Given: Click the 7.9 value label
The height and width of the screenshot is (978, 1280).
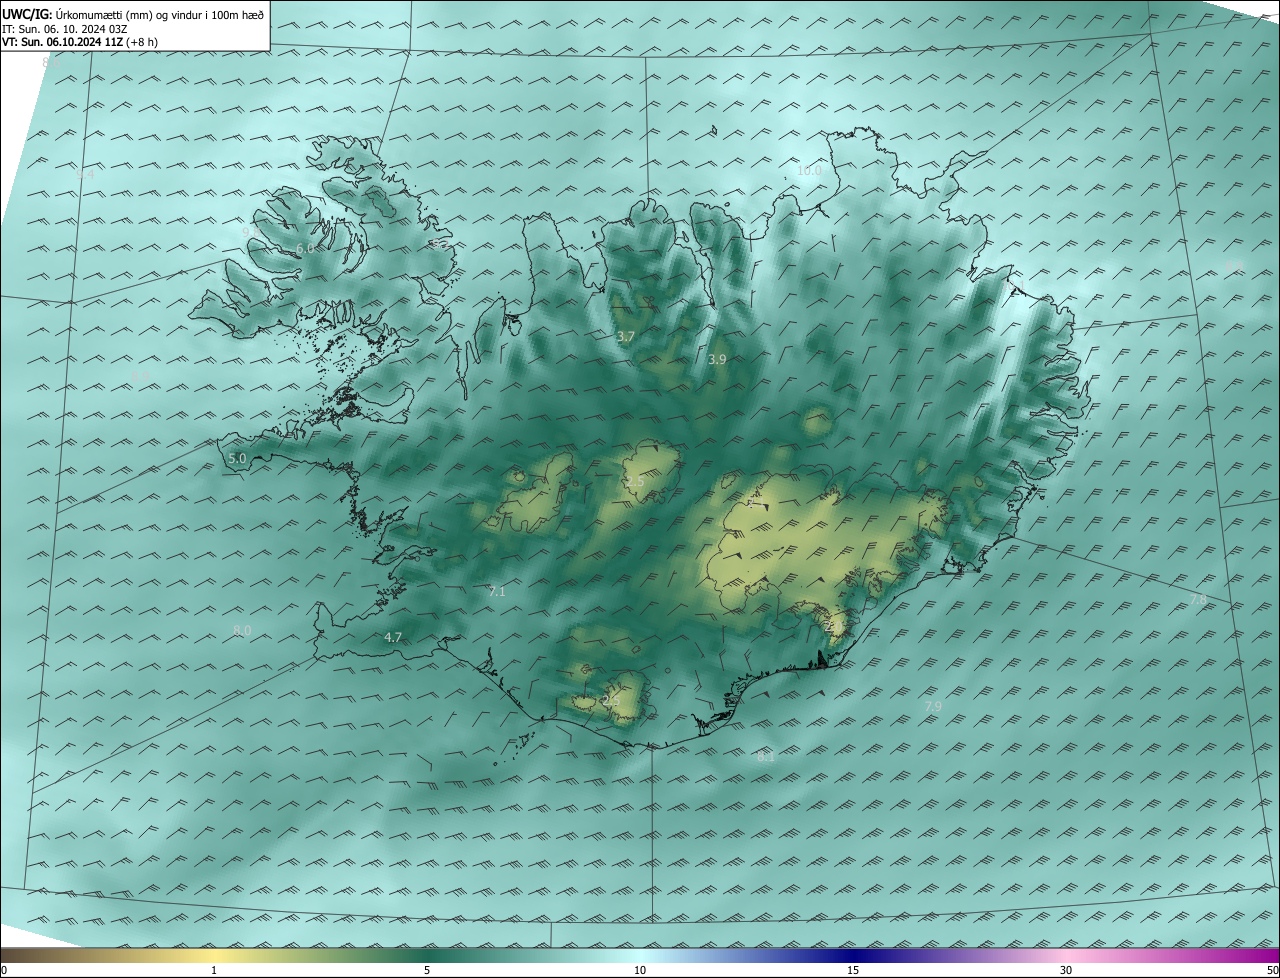Looking at the screenshot, I should click(933, 706).
